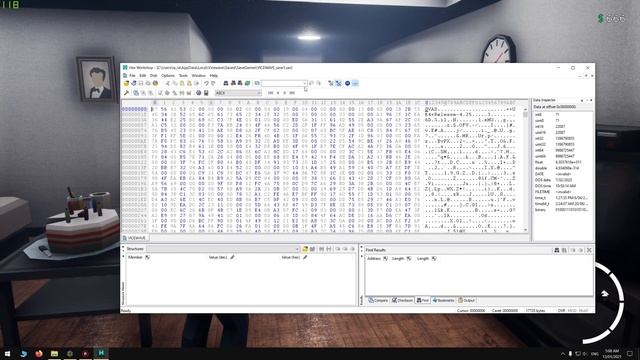The image size is (640, 360).
Task: Click the Open file folder toolbar icon
Action: point(127,83)
